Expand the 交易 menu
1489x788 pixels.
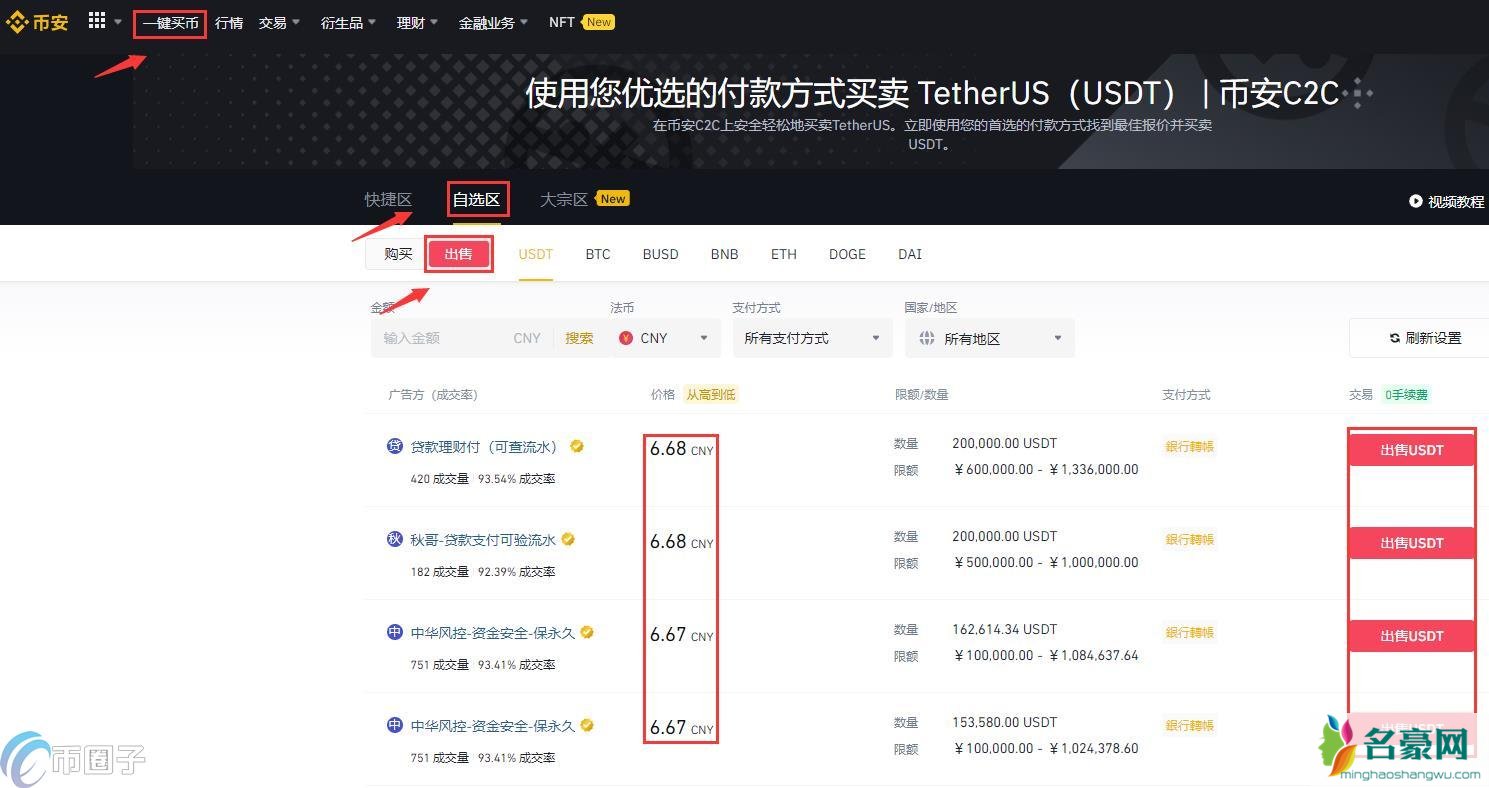click(279, 23)
